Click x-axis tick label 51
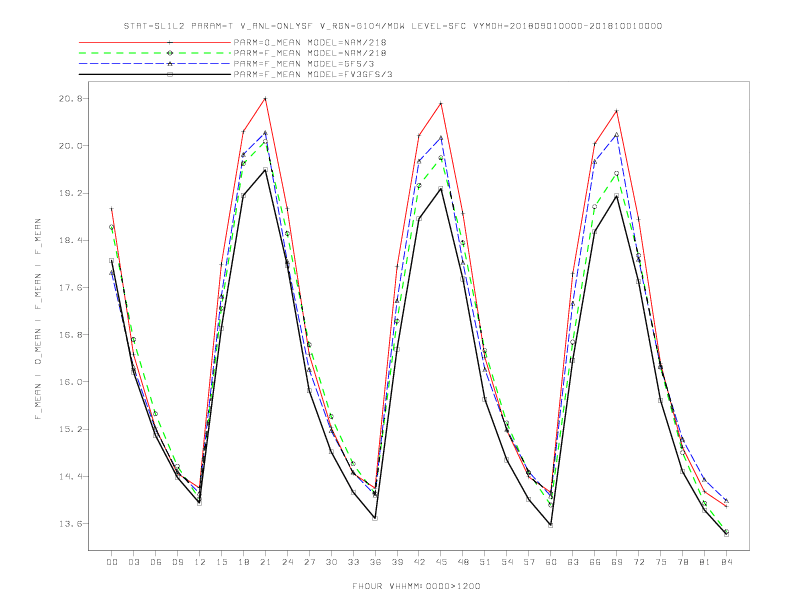This screenshot has height=612, width=792. [485, 562]
